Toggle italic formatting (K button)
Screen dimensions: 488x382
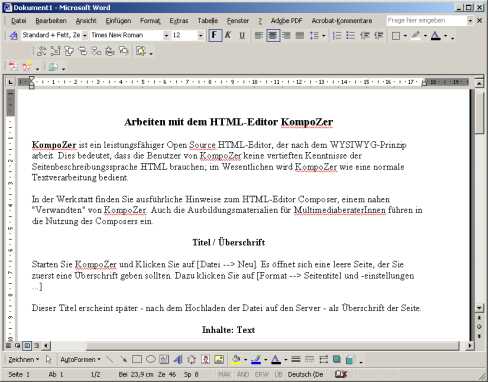228,35
